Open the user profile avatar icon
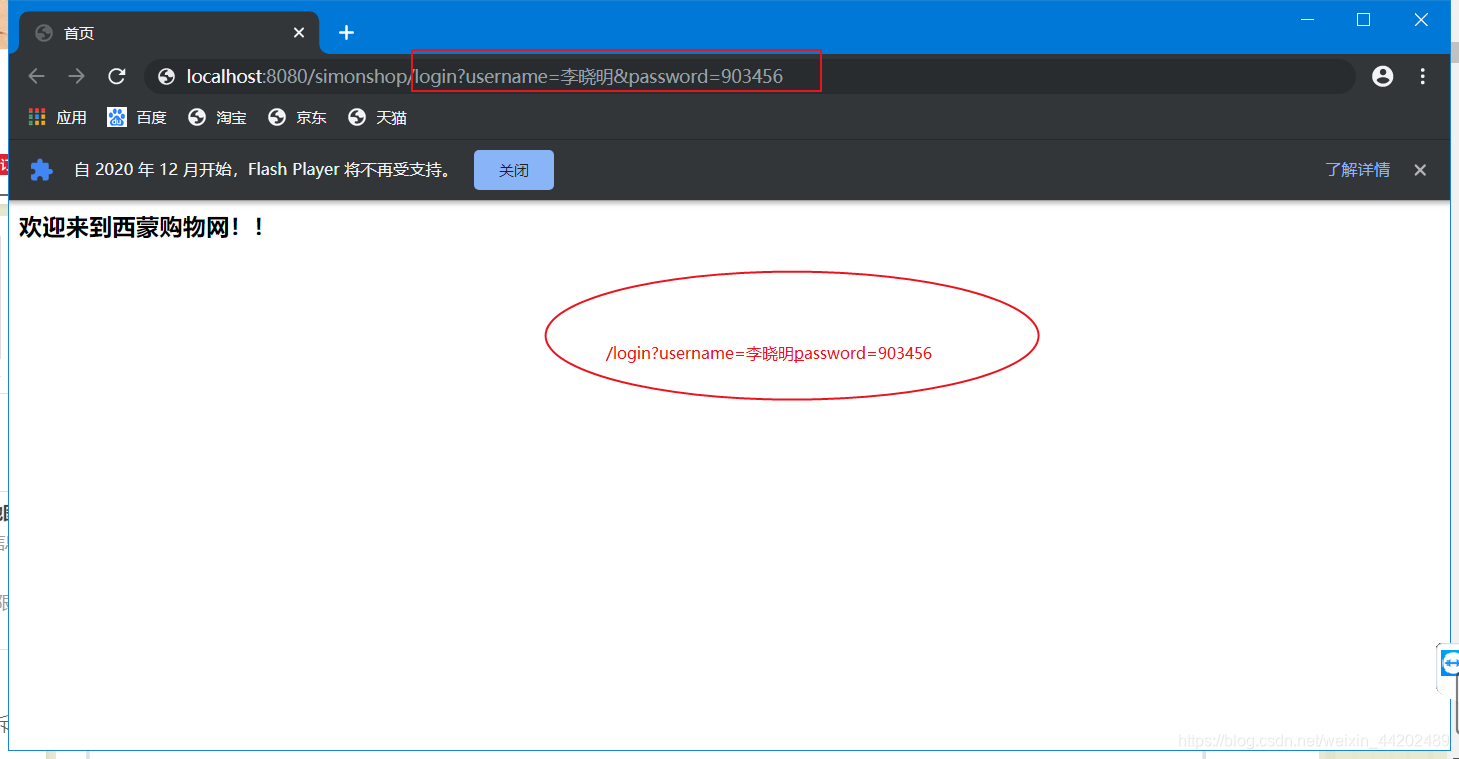The height and width of the screenshot is (759, 1459). pos(1383,76)
